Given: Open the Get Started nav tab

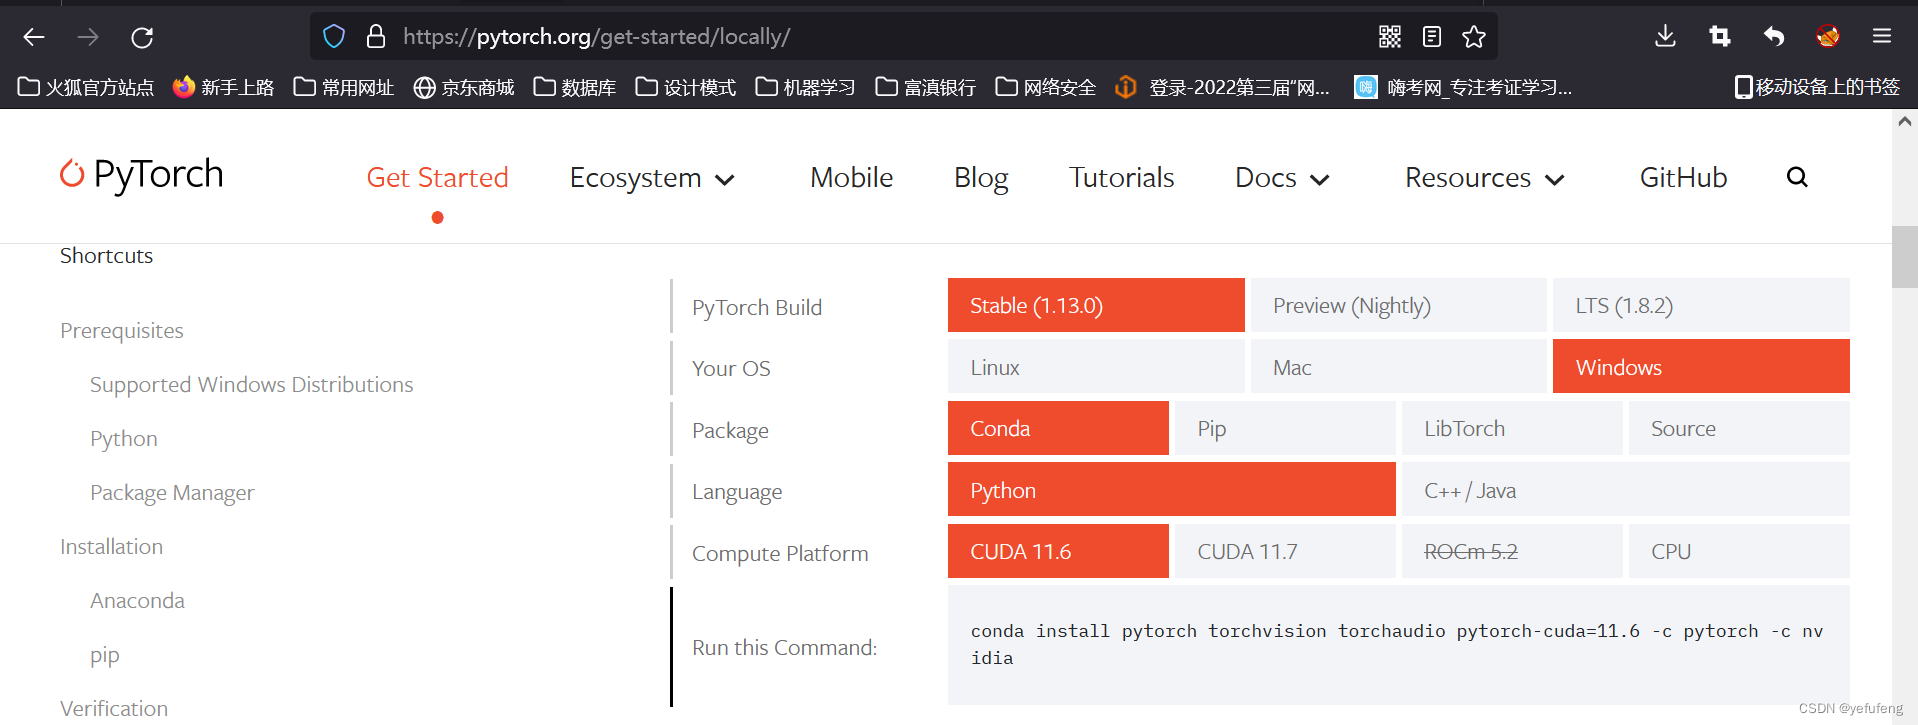Looking at the screenshot, I should point(437,178).
